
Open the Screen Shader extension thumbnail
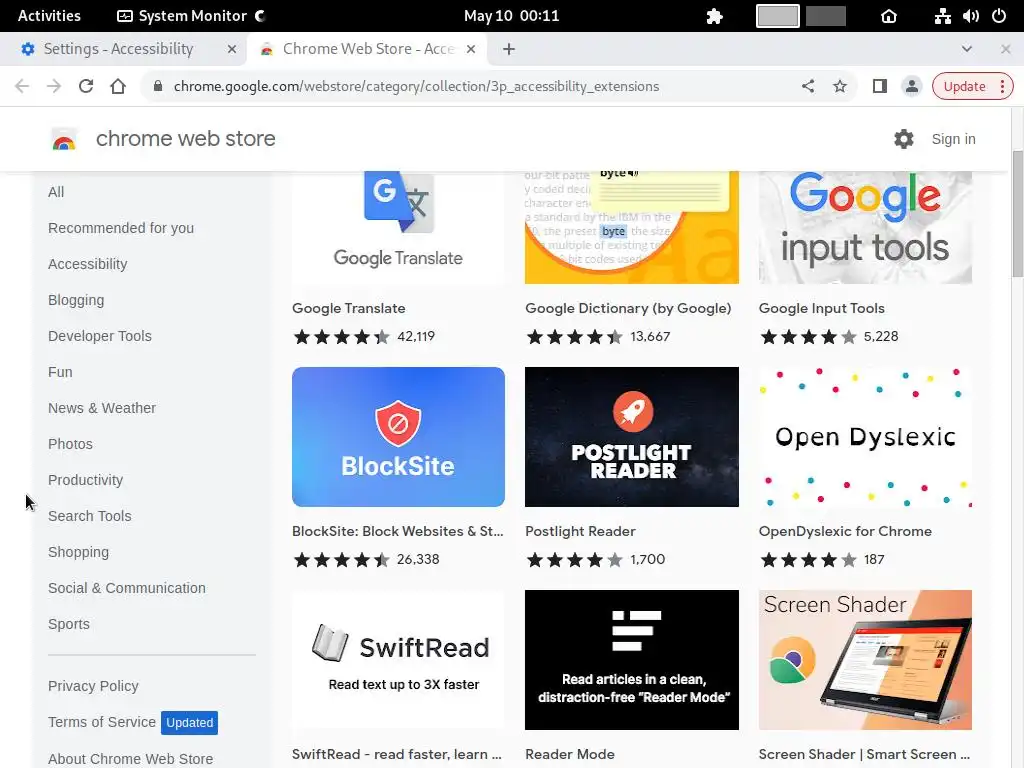[x=865, y=660]
